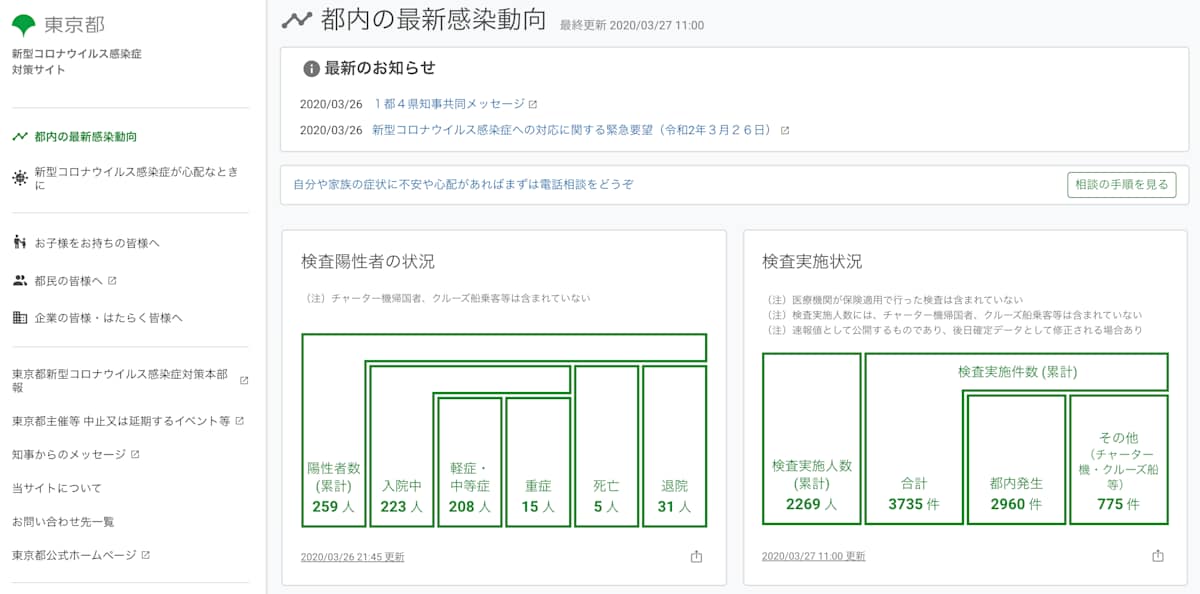The width and height of the screenshot is (1200, 594).
Task: Click the trend-line icon beside 都内の最新感染動向 in sidebar
Action: (20, 137)
